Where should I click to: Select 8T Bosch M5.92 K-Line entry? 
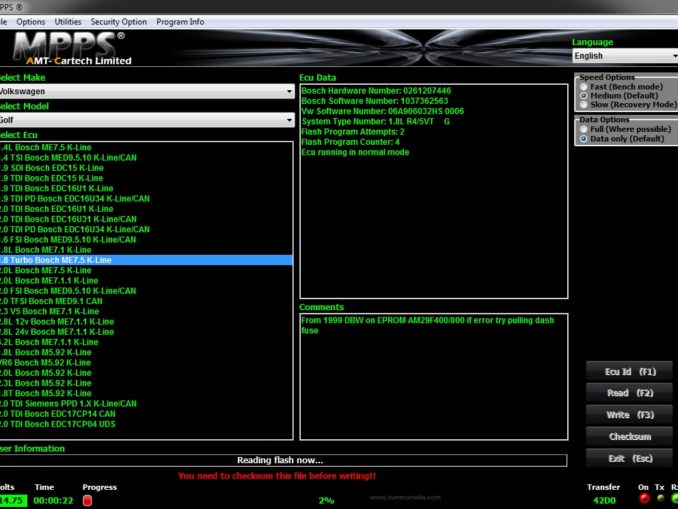(146, 394)
